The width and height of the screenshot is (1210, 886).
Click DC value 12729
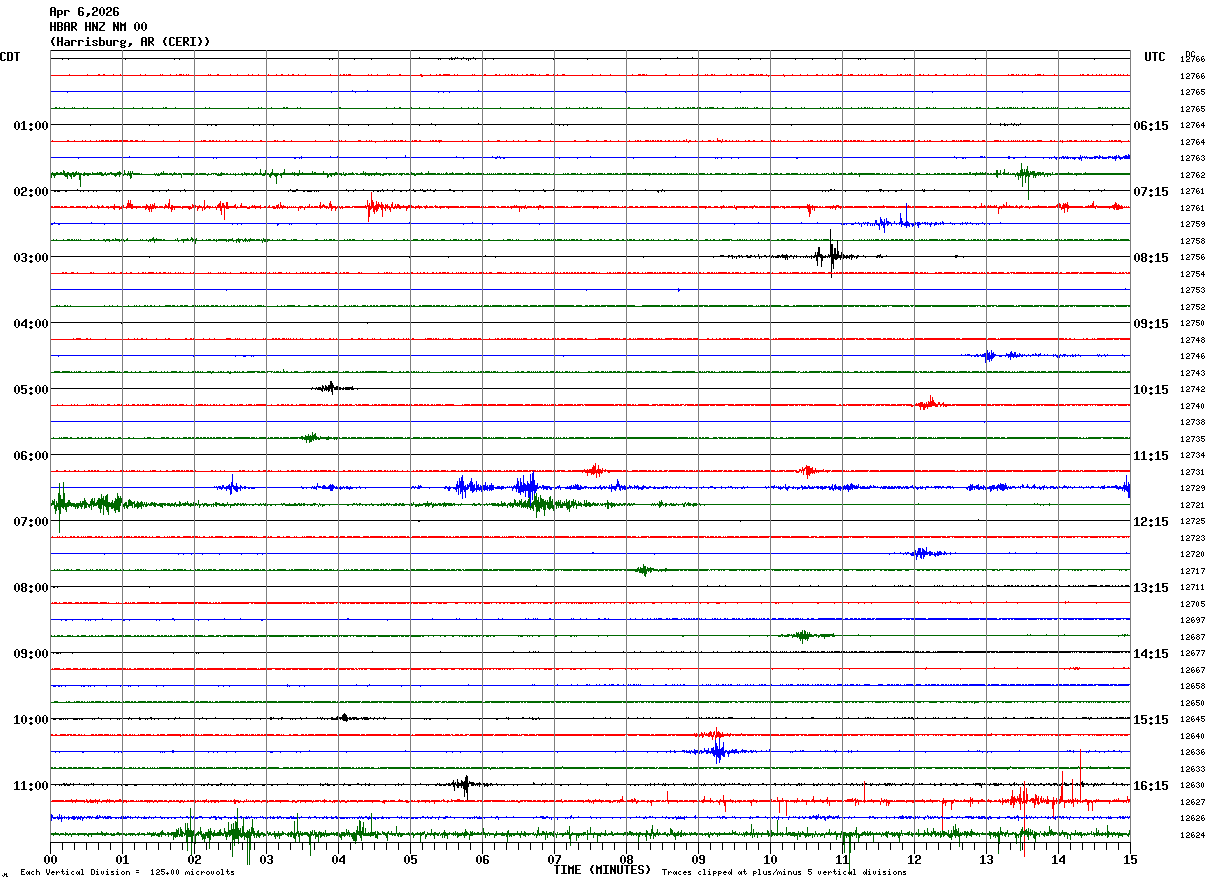(1192, 489)
